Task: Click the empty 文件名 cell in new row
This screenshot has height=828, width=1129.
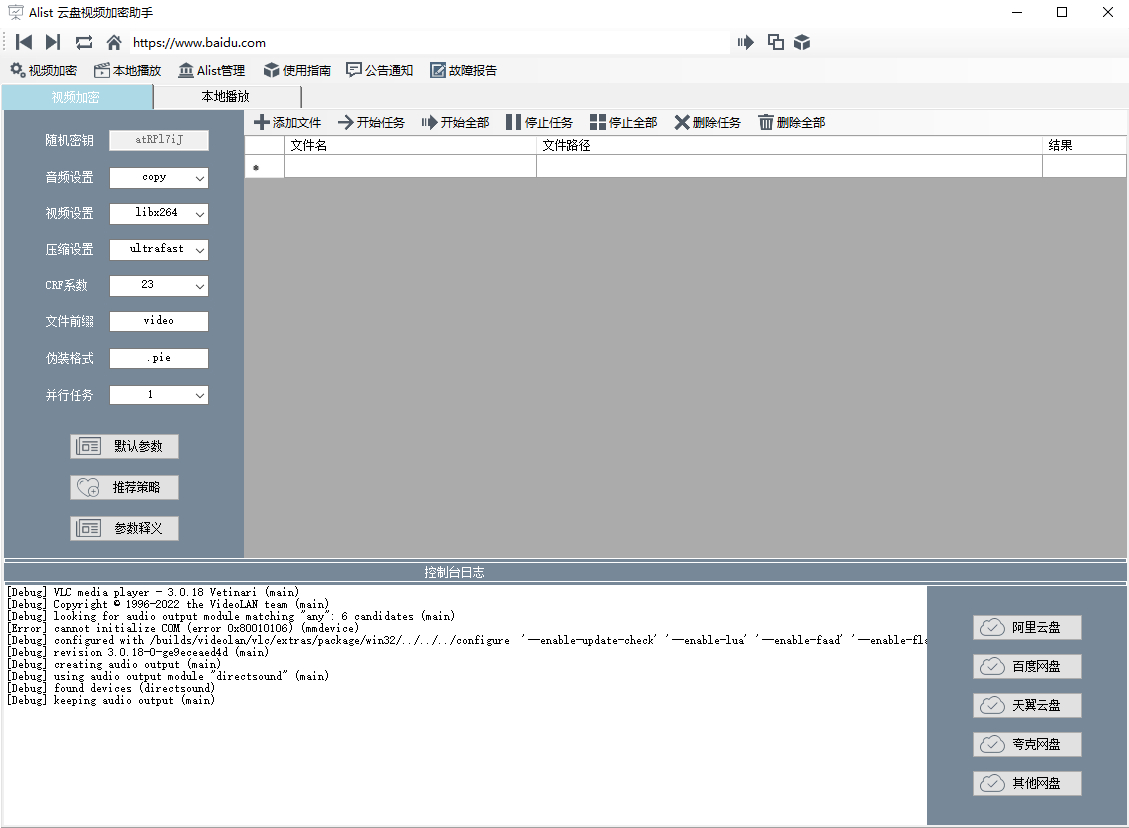Action: pyautogui.click(x=410, y=167)
